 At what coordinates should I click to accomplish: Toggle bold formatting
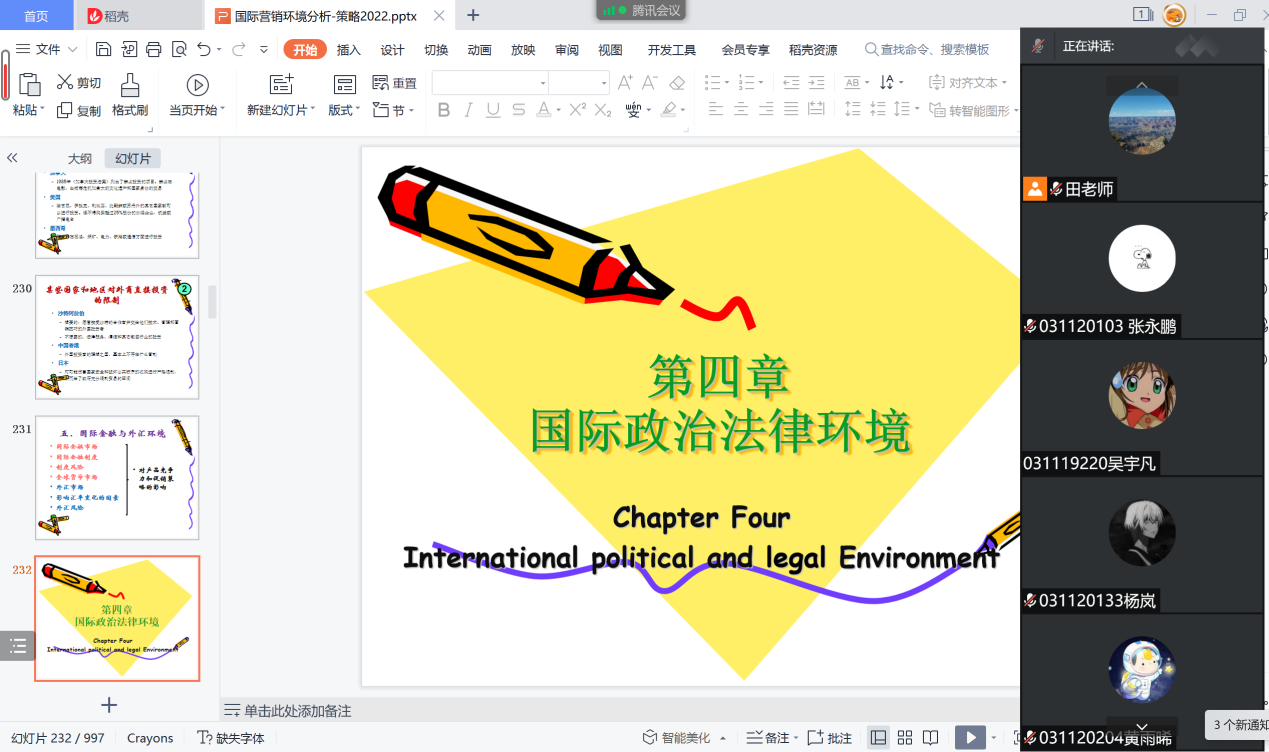coord(444,110)
